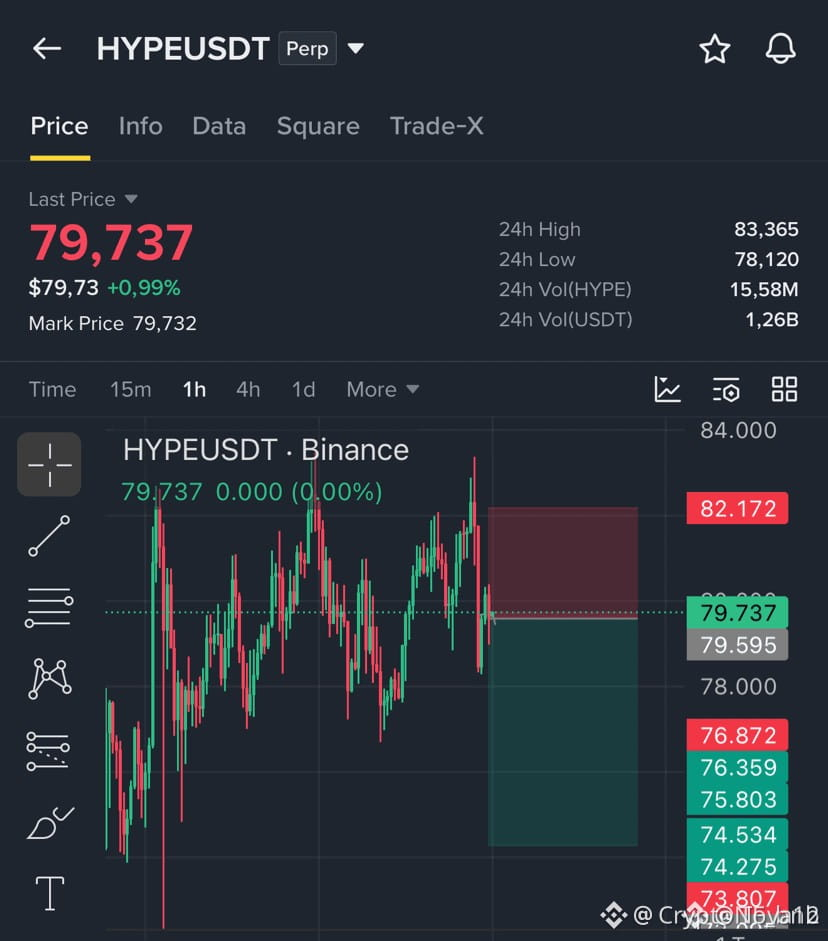
Task: Open the Trade-X tab
Action: [437, 126]
